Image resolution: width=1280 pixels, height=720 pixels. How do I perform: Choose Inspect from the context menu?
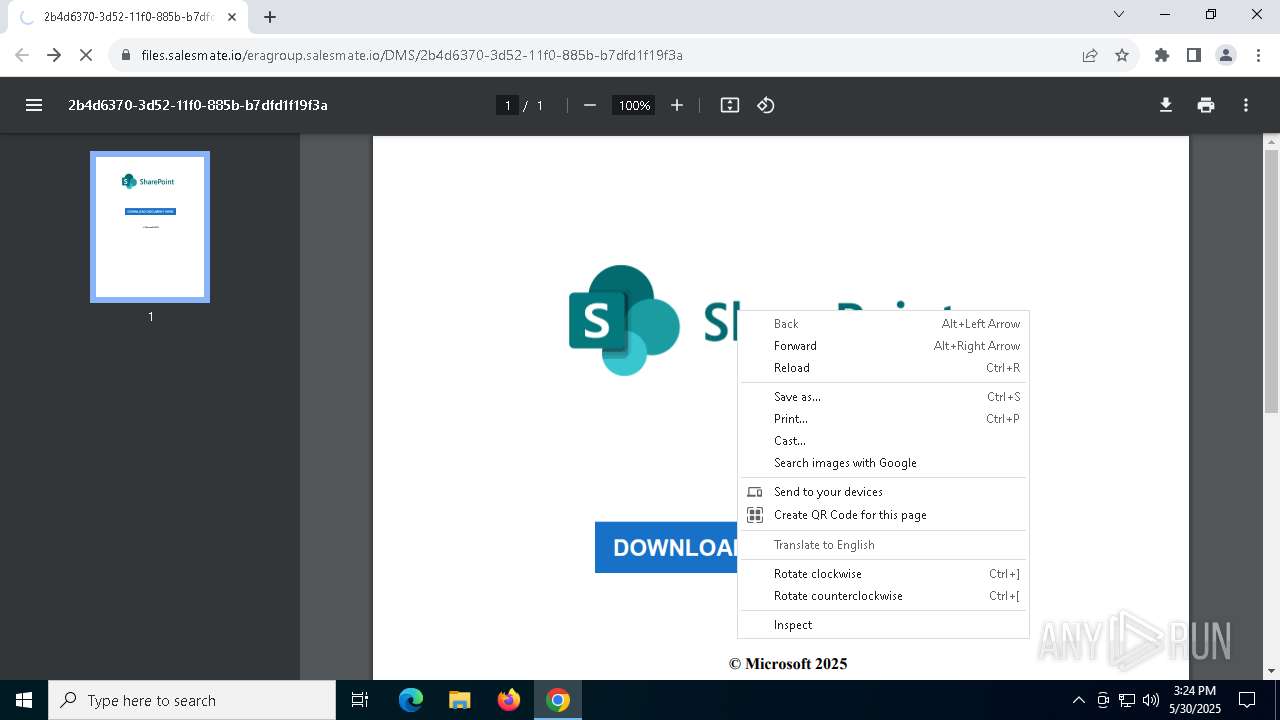pos(883,625)
